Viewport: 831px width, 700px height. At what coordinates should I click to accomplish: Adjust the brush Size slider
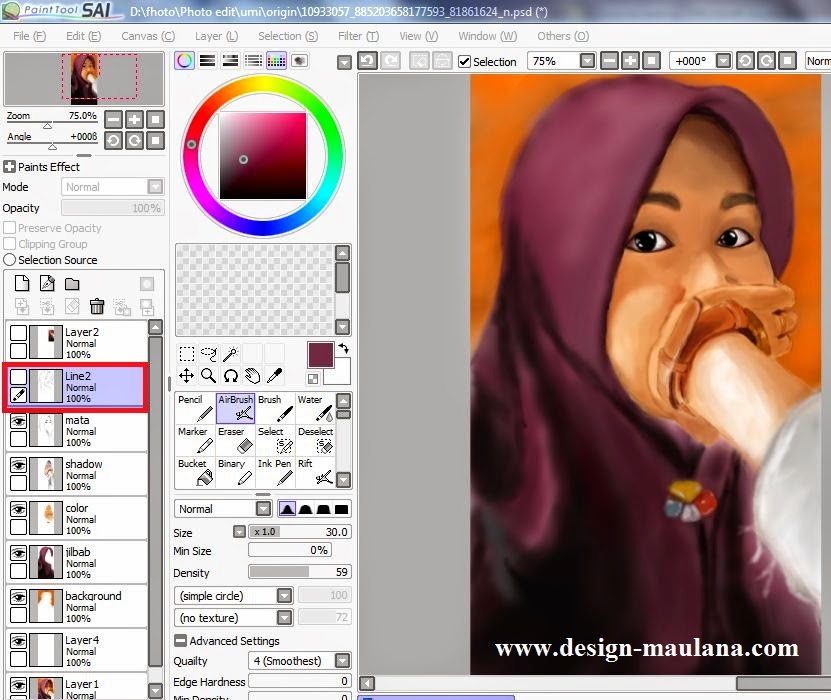pos(299,531)
